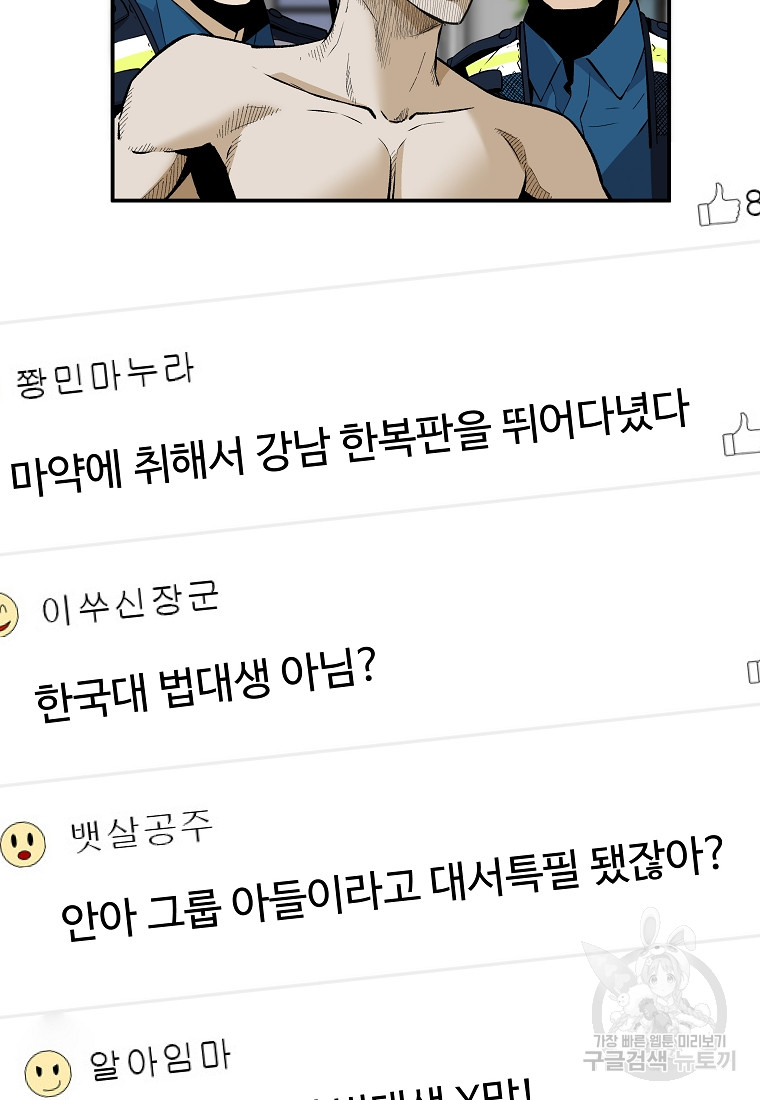Click thumbs-up beside 쫑민마누라's comment

(x=742, y=434)
